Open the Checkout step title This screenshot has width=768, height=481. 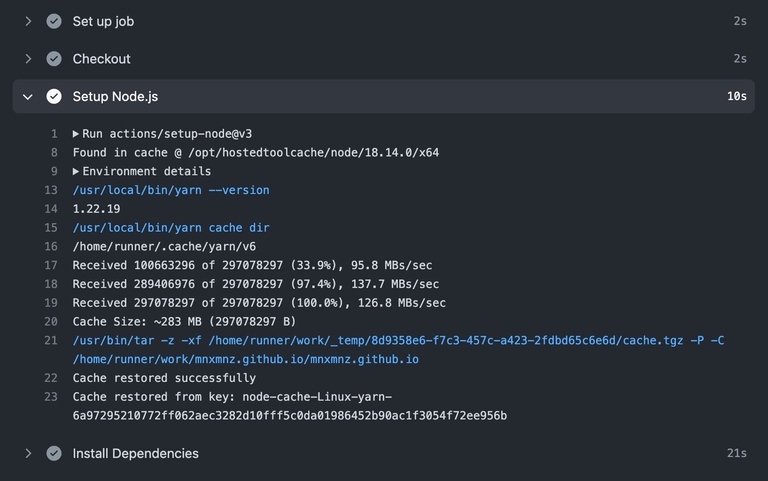pyautogui.click(x=101, y=59)
